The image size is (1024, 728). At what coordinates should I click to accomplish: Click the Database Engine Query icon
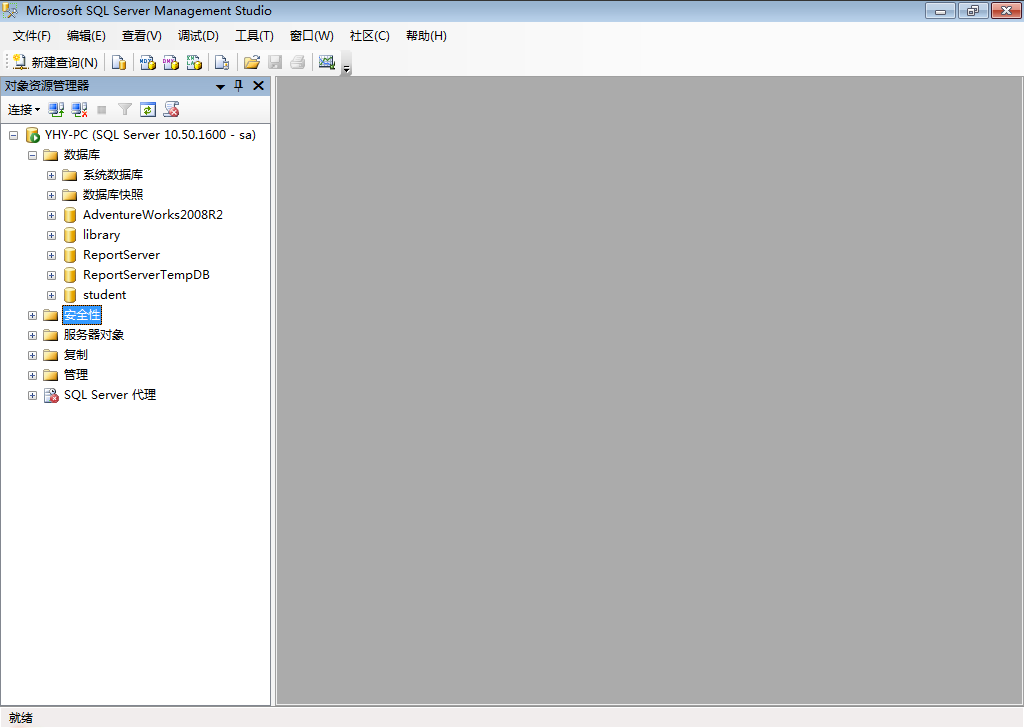119,62
